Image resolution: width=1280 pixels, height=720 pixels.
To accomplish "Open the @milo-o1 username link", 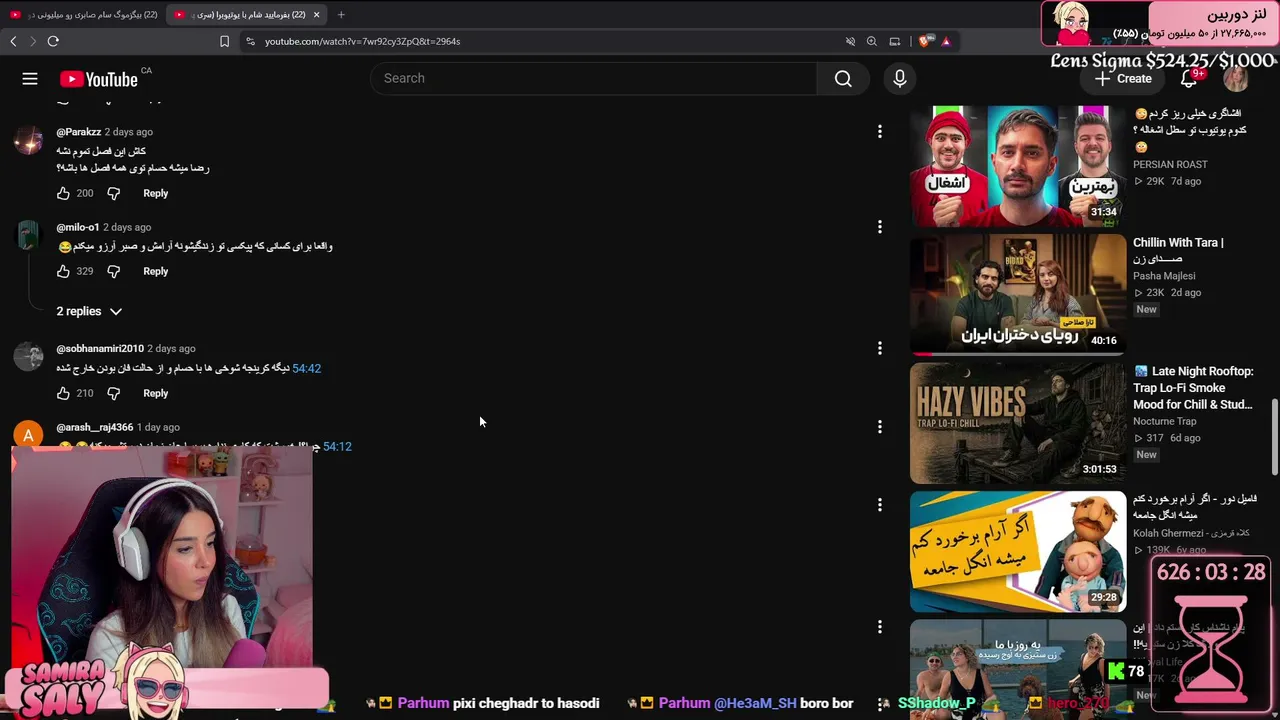I will click(78, 227).
